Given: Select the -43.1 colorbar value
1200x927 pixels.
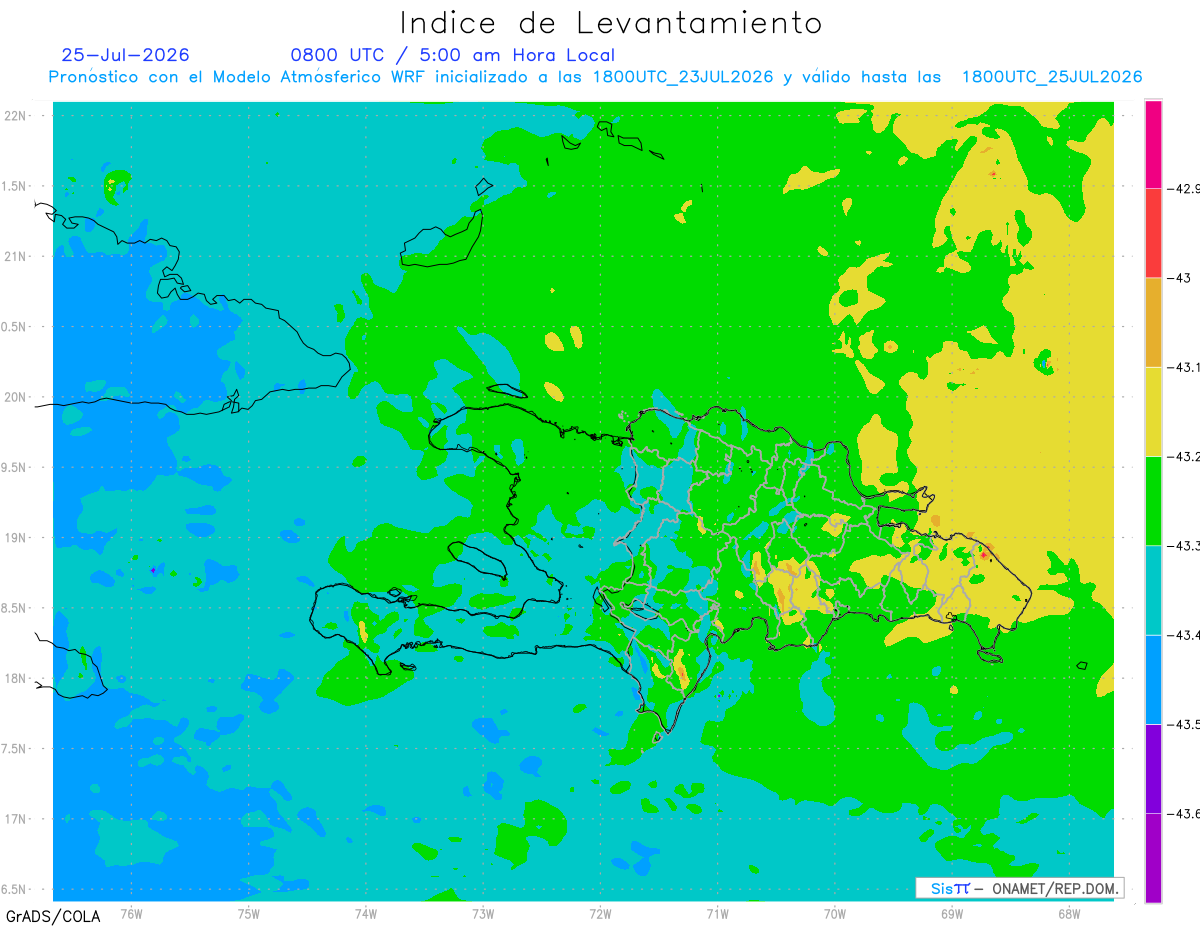Looking at the screenshot, I should [1184, 367].
